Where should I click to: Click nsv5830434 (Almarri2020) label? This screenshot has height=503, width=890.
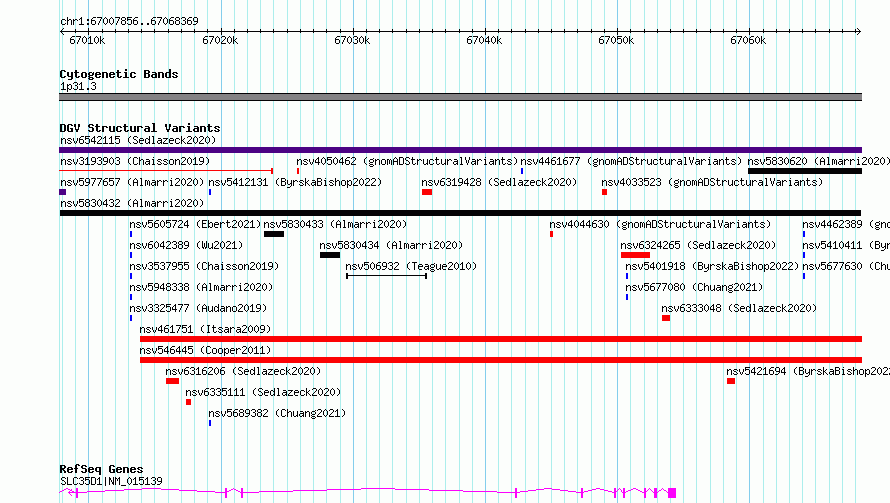pyautogui.click(x=391, y=245)
